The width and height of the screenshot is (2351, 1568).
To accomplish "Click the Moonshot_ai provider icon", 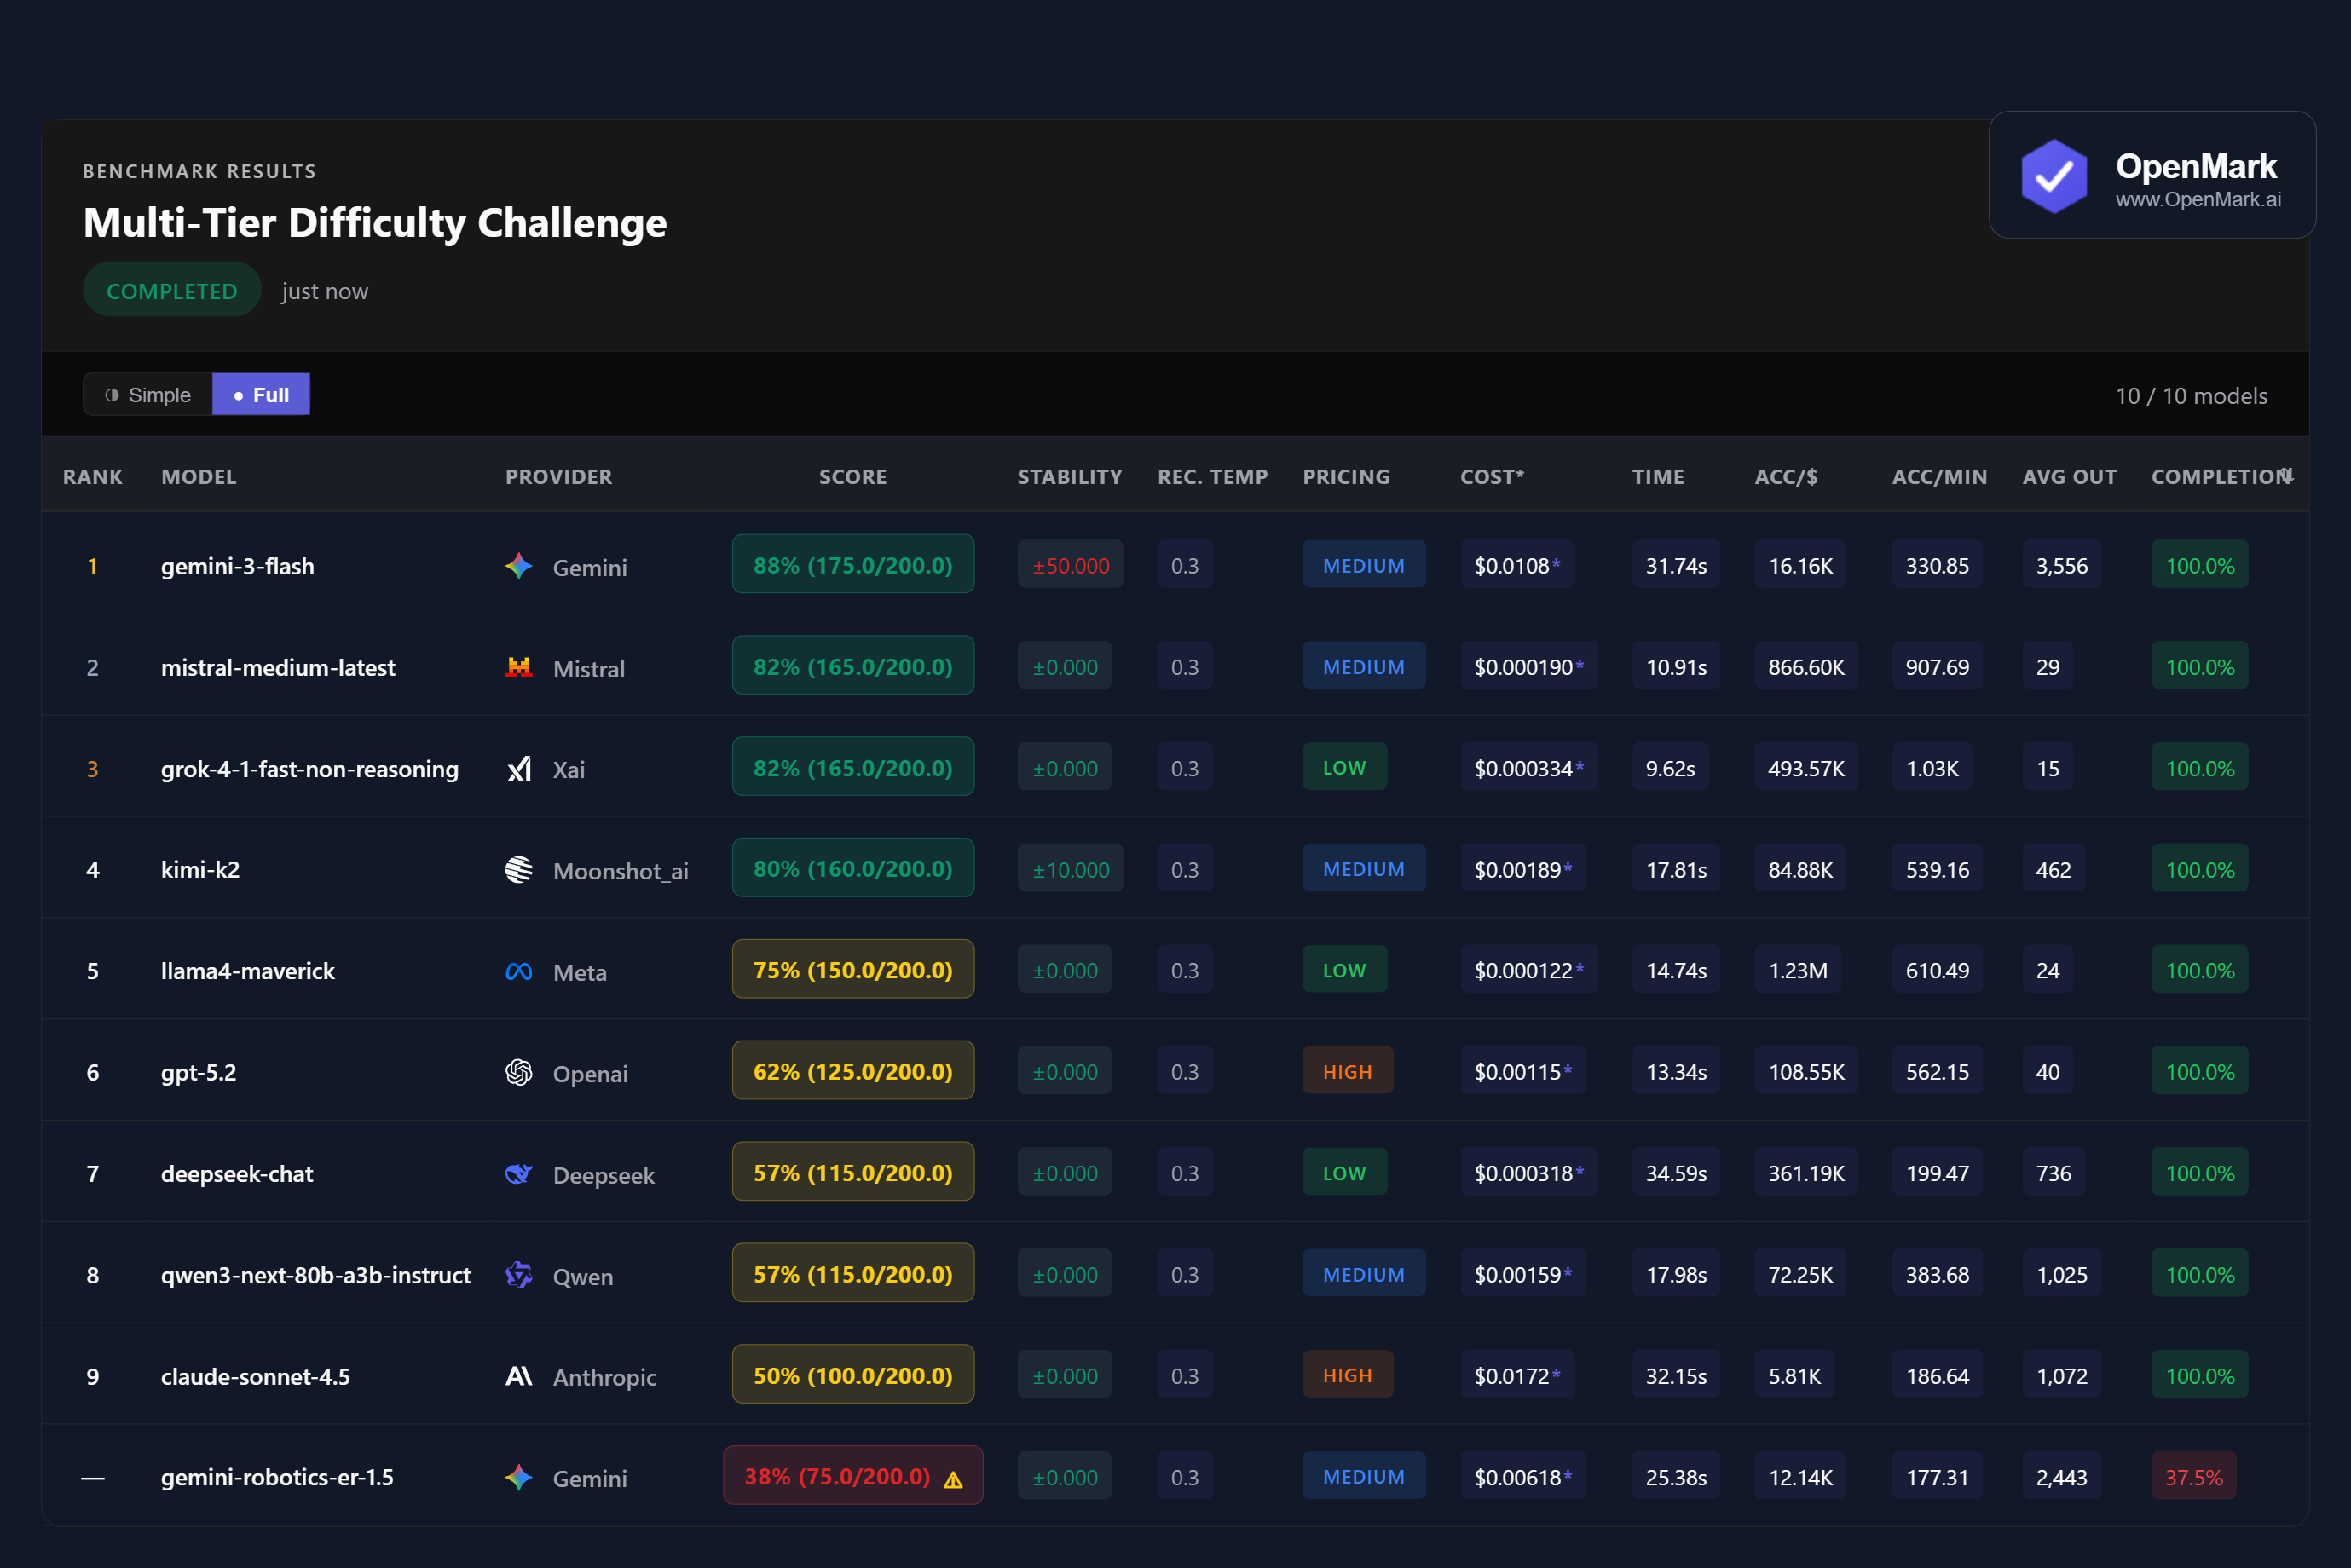I will tap(519, 870).
